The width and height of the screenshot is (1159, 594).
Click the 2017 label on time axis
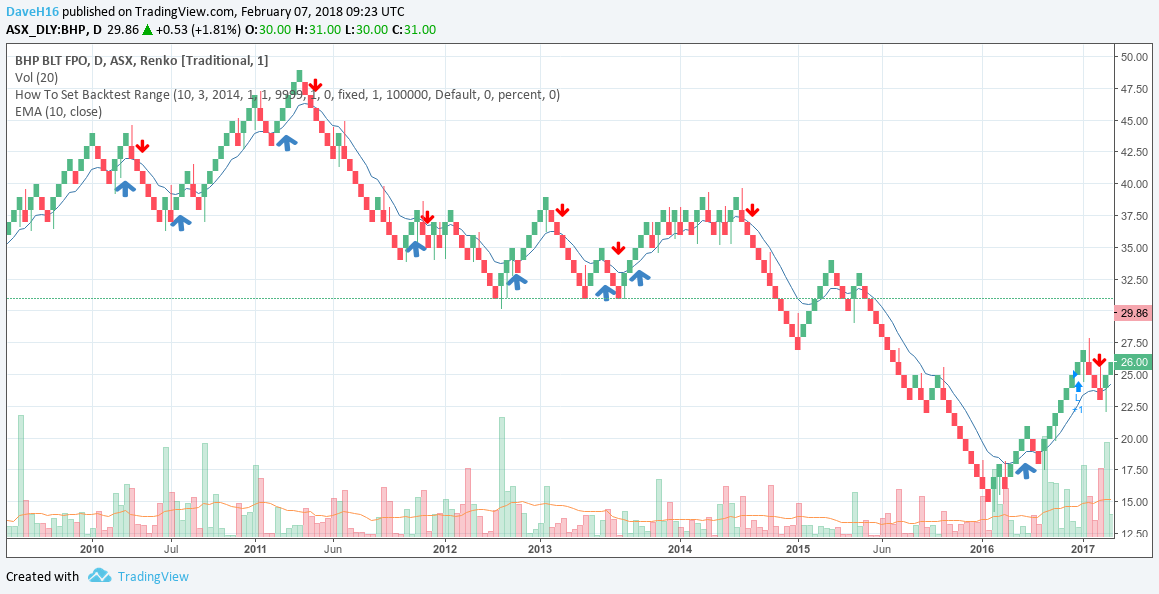click(x=1083, y=549)
